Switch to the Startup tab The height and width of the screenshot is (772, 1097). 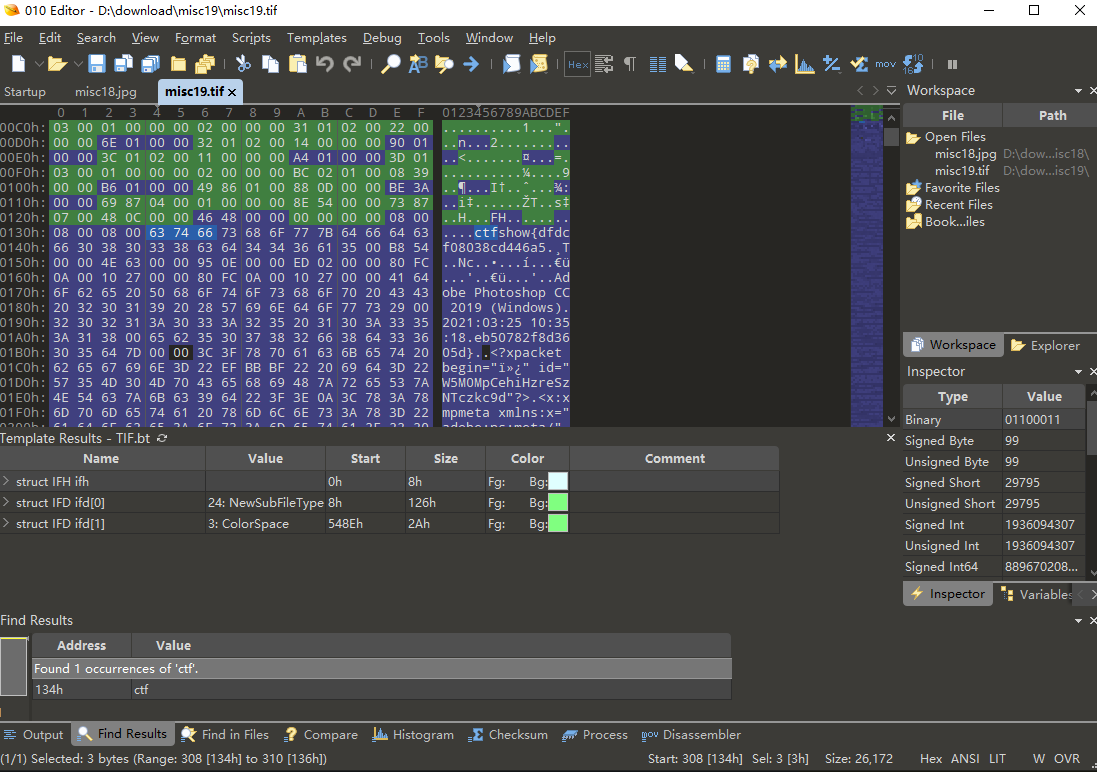(x=24, y=92)
